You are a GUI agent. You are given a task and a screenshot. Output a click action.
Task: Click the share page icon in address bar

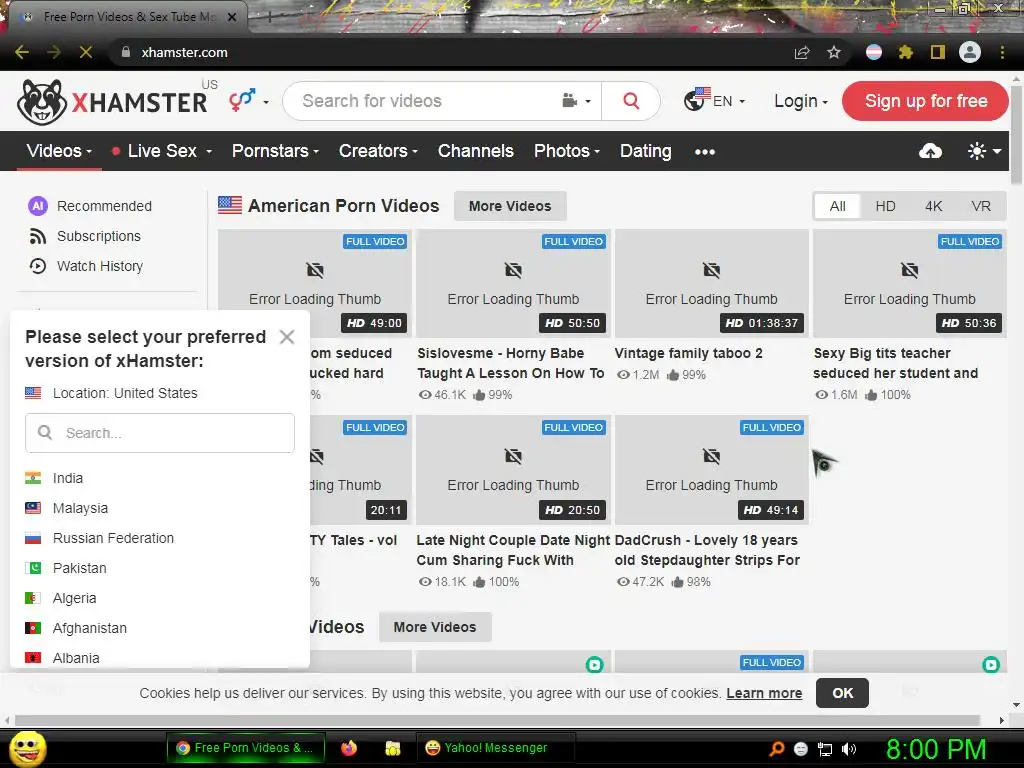pos(802,52)
